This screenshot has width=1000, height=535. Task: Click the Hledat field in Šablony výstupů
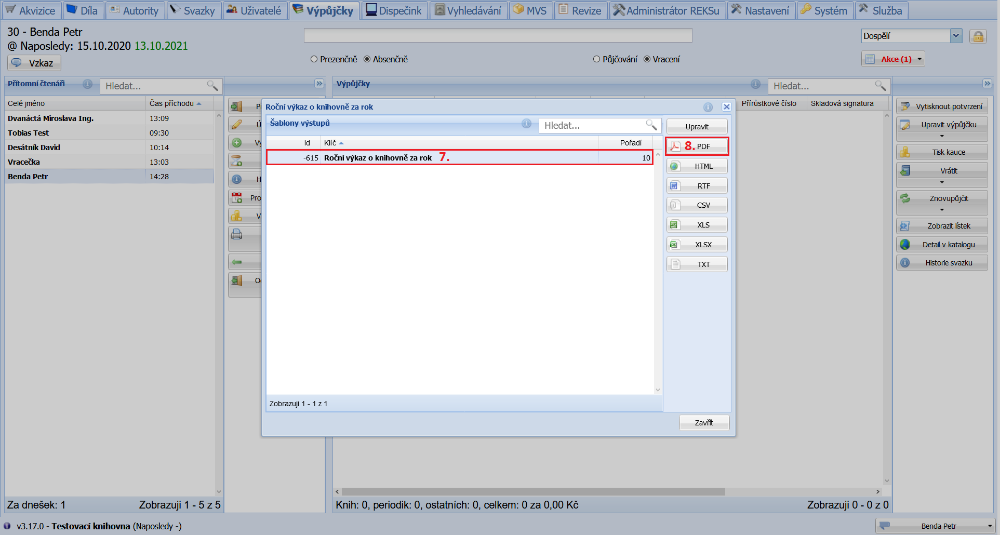pos(590,126)
